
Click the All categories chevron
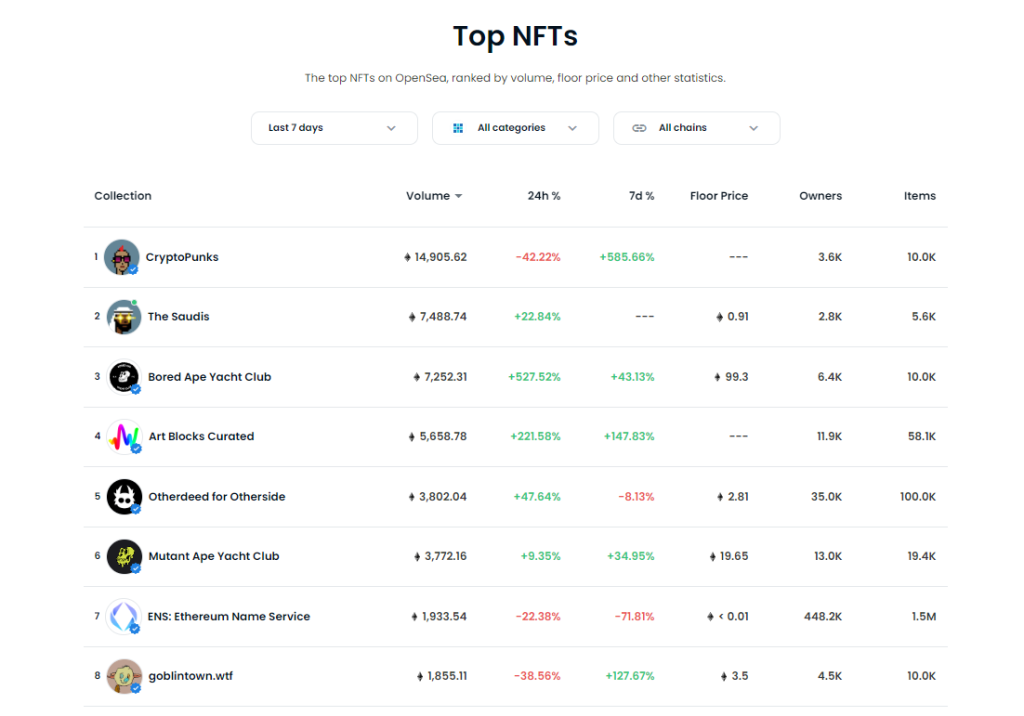pyautogui.click(x=572, y=128)
